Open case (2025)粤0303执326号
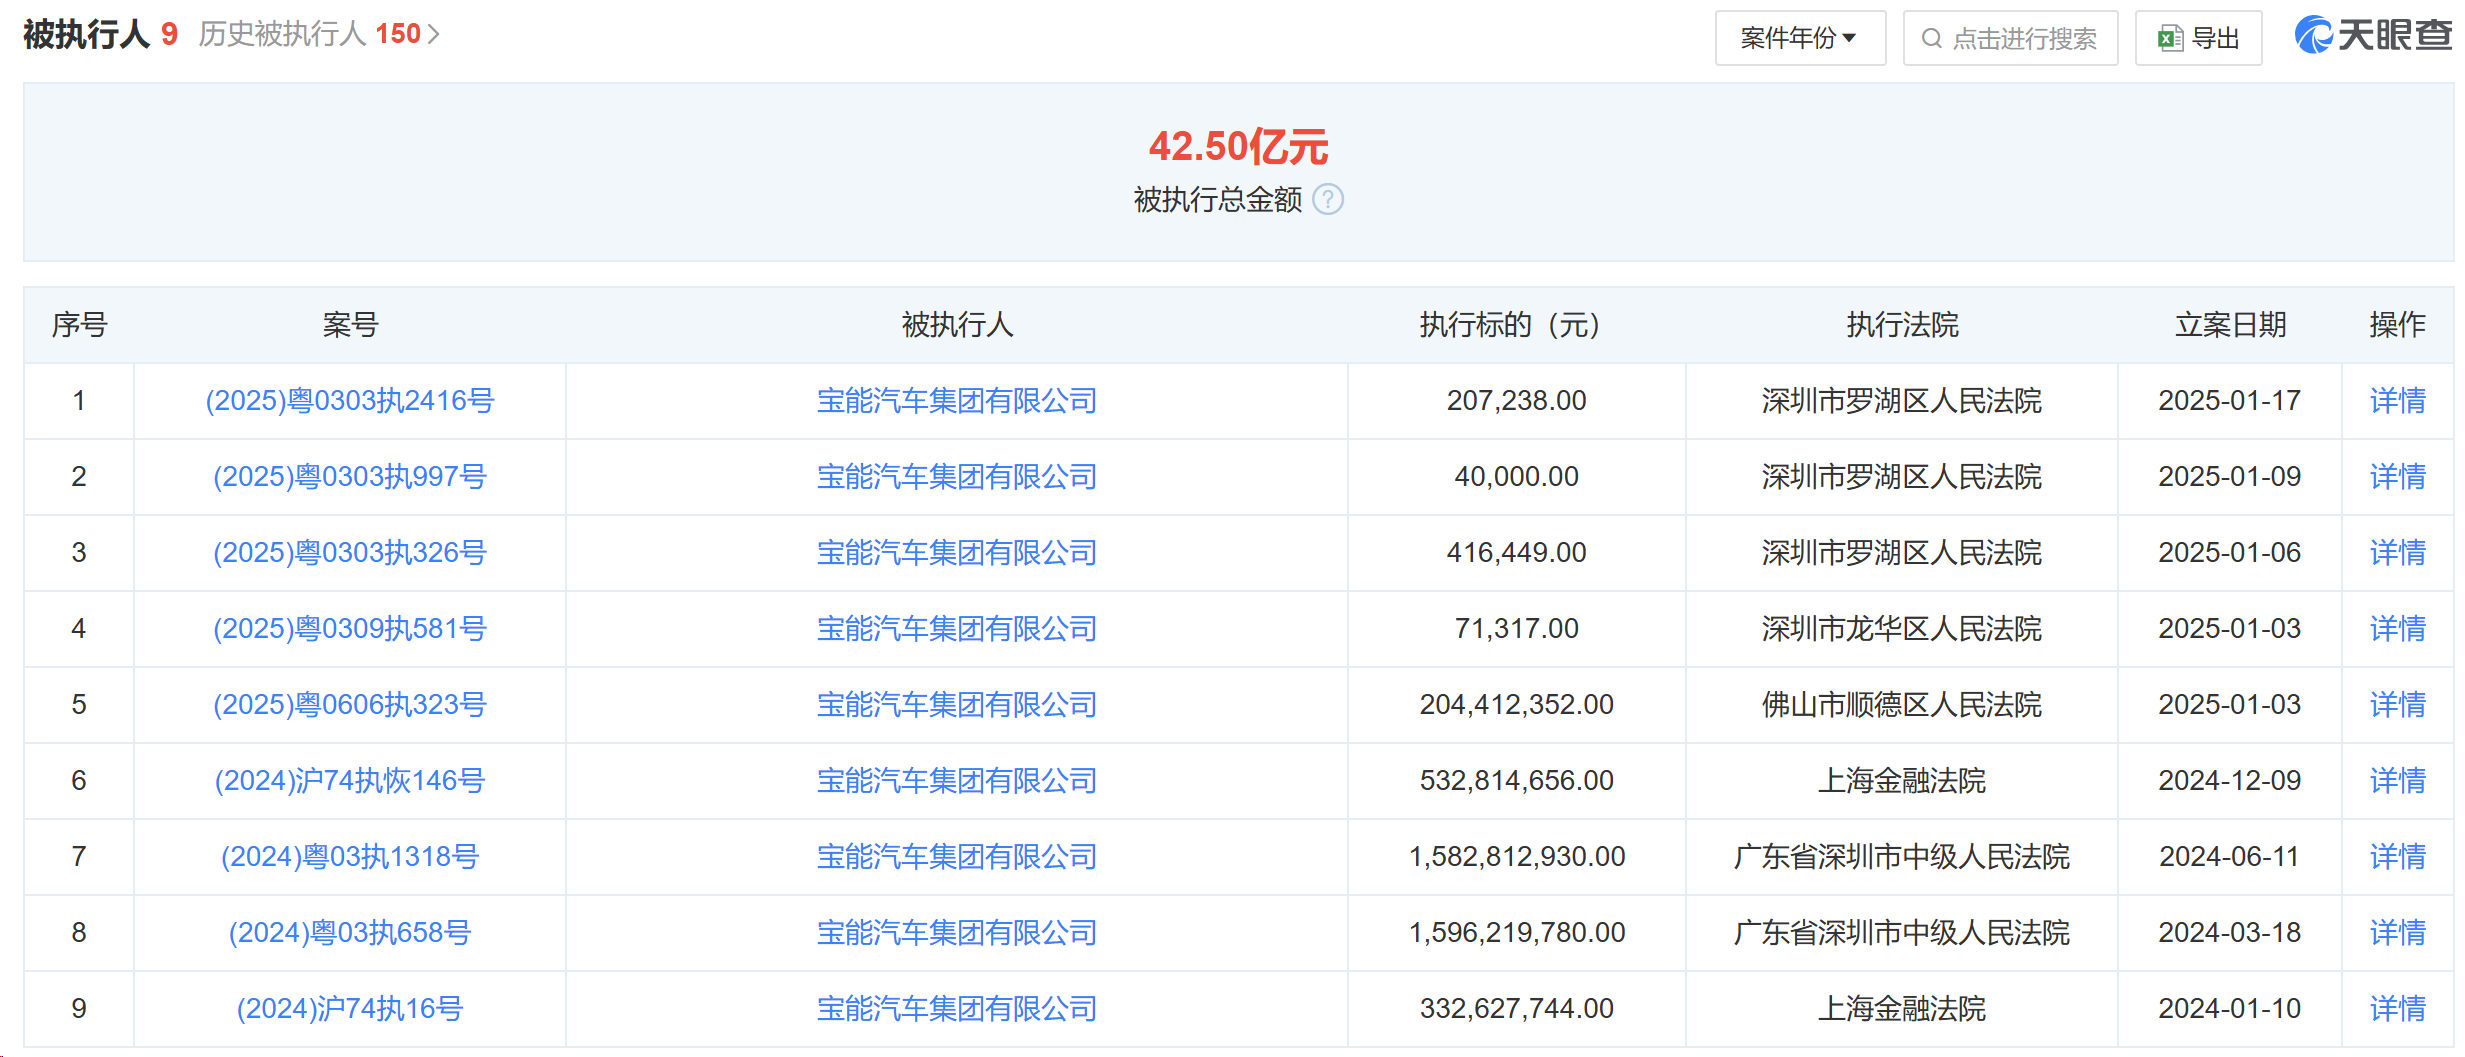This screenshot has height=1057, width=2465. [x=350, y=553]
